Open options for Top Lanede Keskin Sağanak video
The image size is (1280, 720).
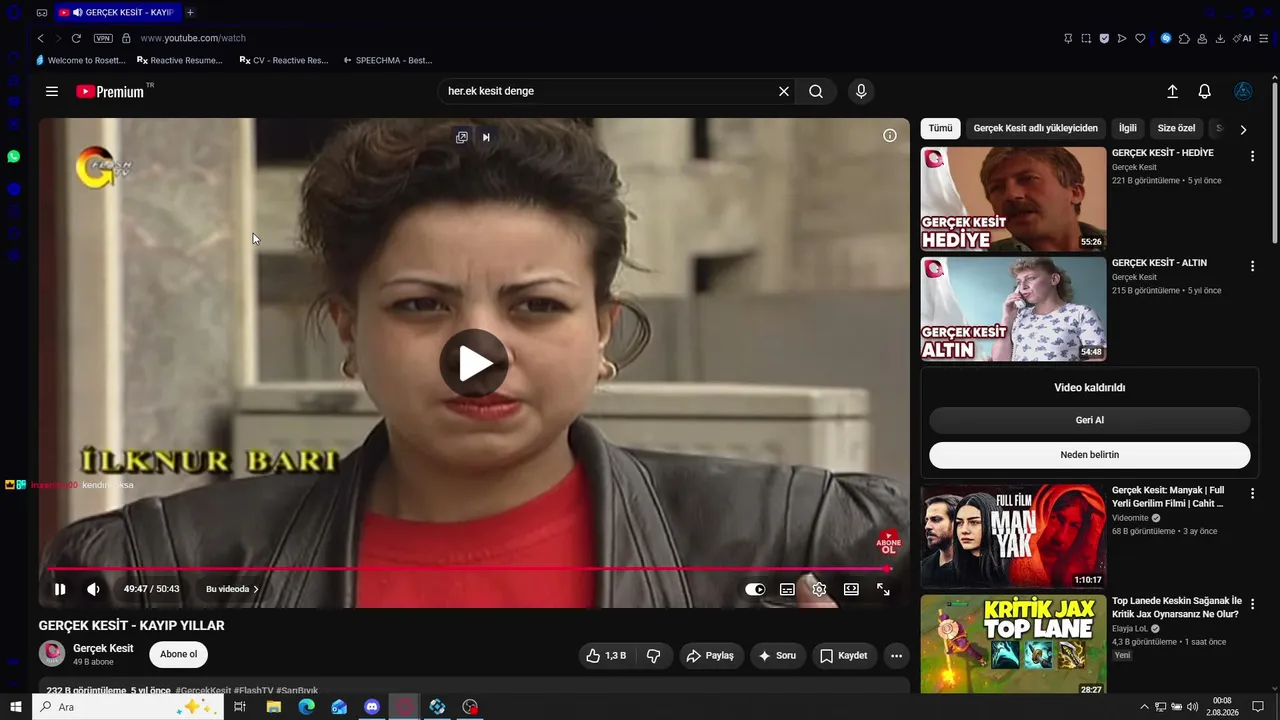(x=1252, y=604)
